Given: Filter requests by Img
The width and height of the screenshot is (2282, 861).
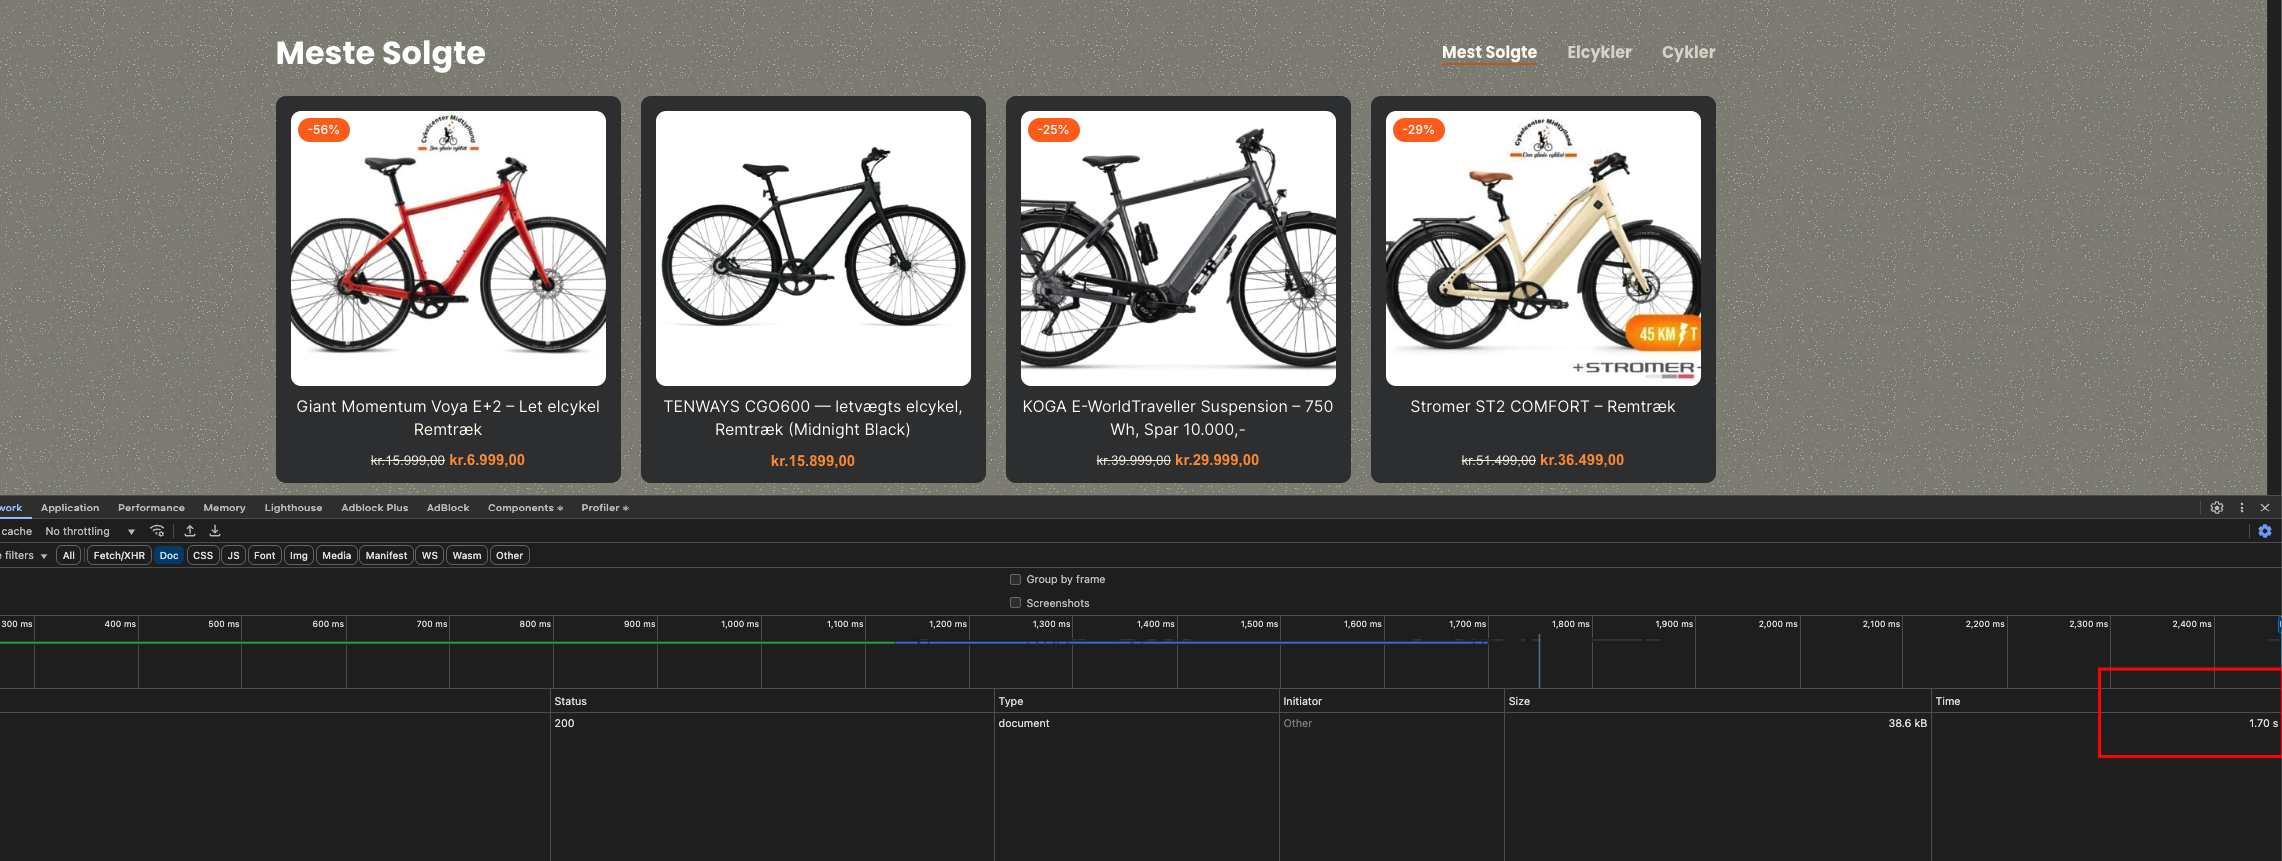Looking at the screenshot, I should 299,556.
